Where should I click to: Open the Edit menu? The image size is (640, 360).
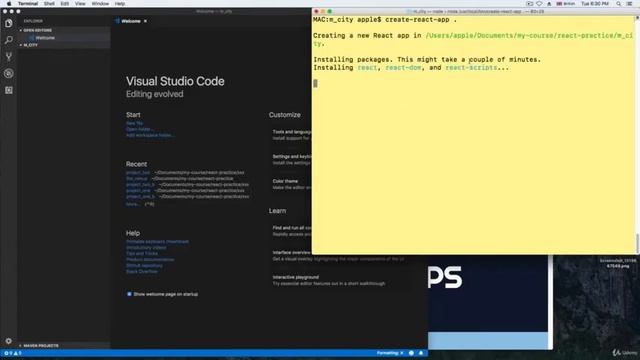point(64,4)
